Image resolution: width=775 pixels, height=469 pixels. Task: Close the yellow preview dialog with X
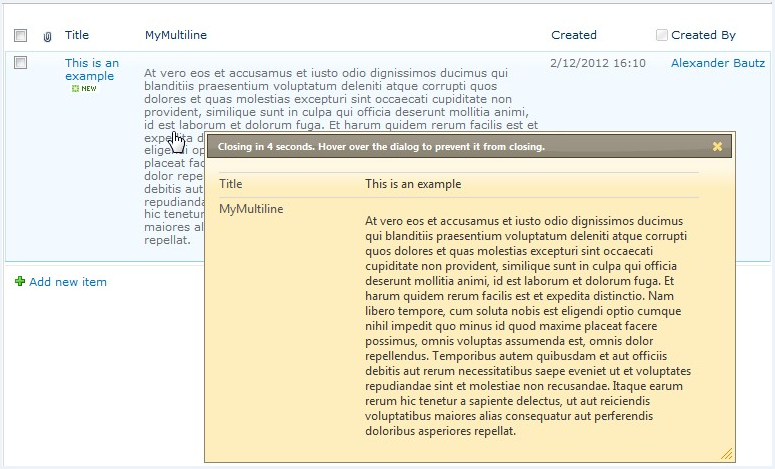pos(717,146)
